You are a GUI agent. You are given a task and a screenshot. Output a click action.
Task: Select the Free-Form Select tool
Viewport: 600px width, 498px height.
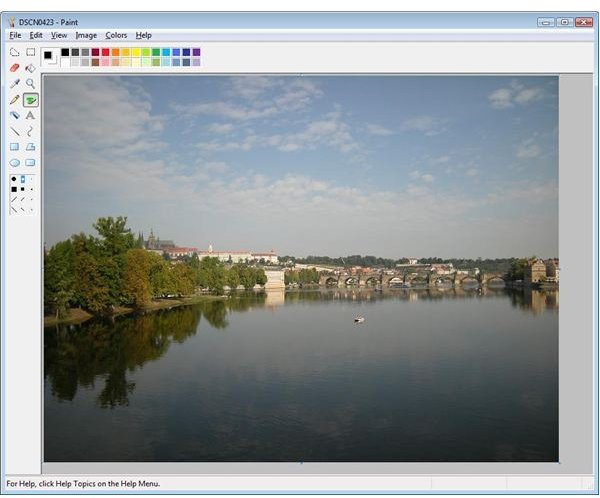15,52
